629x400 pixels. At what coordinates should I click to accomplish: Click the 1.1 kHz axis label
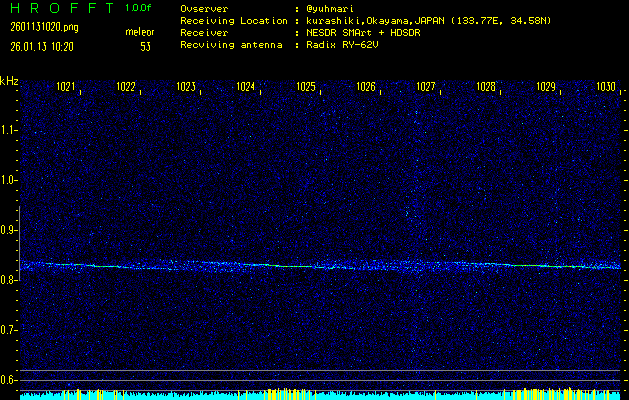pos(9,130)
